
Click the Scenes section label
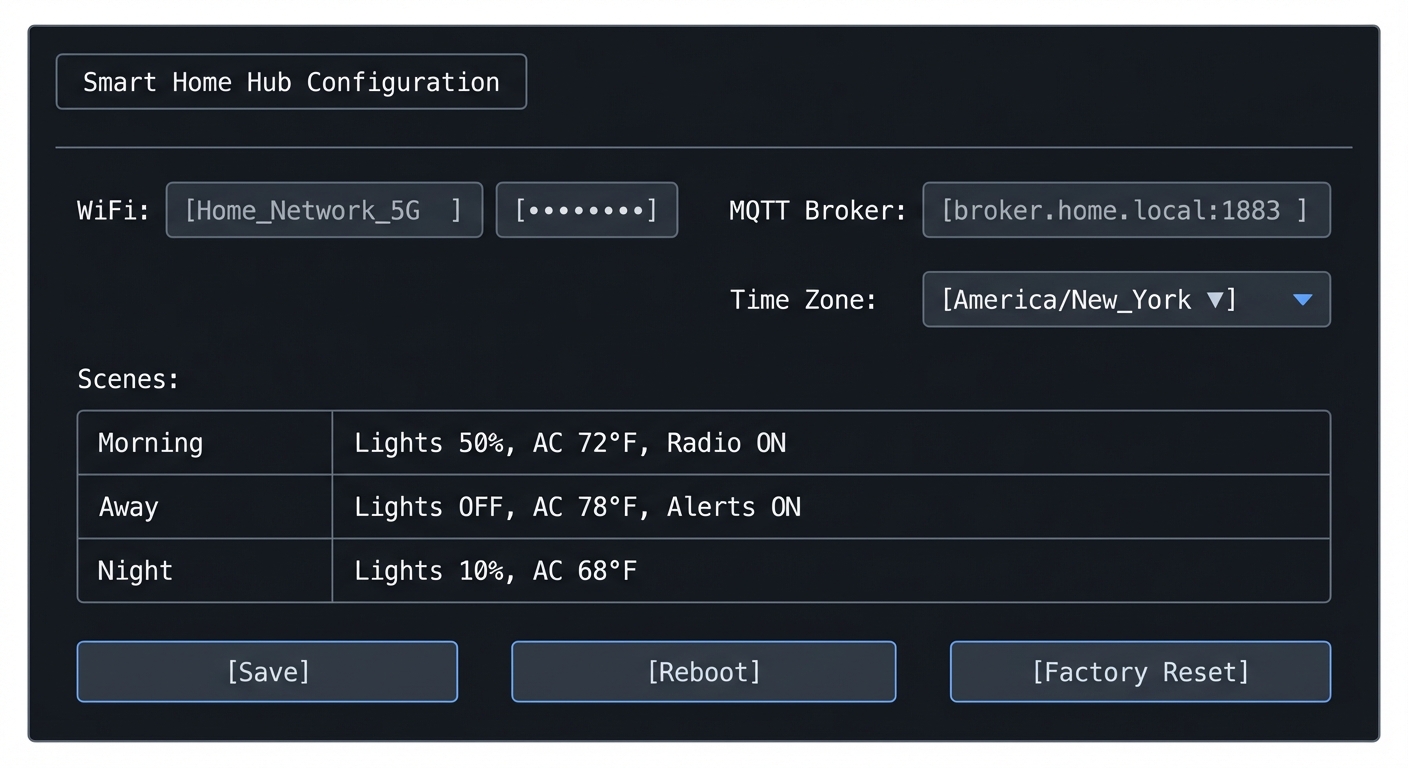pos(128,379)
